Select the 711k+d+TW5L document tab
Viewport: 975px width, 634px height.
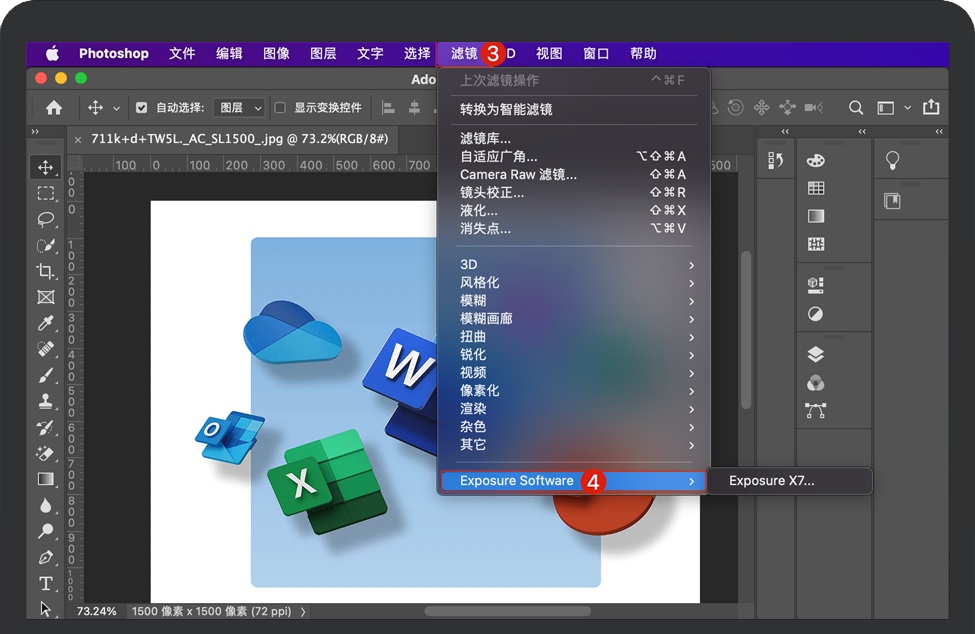[x=239, y=139]
